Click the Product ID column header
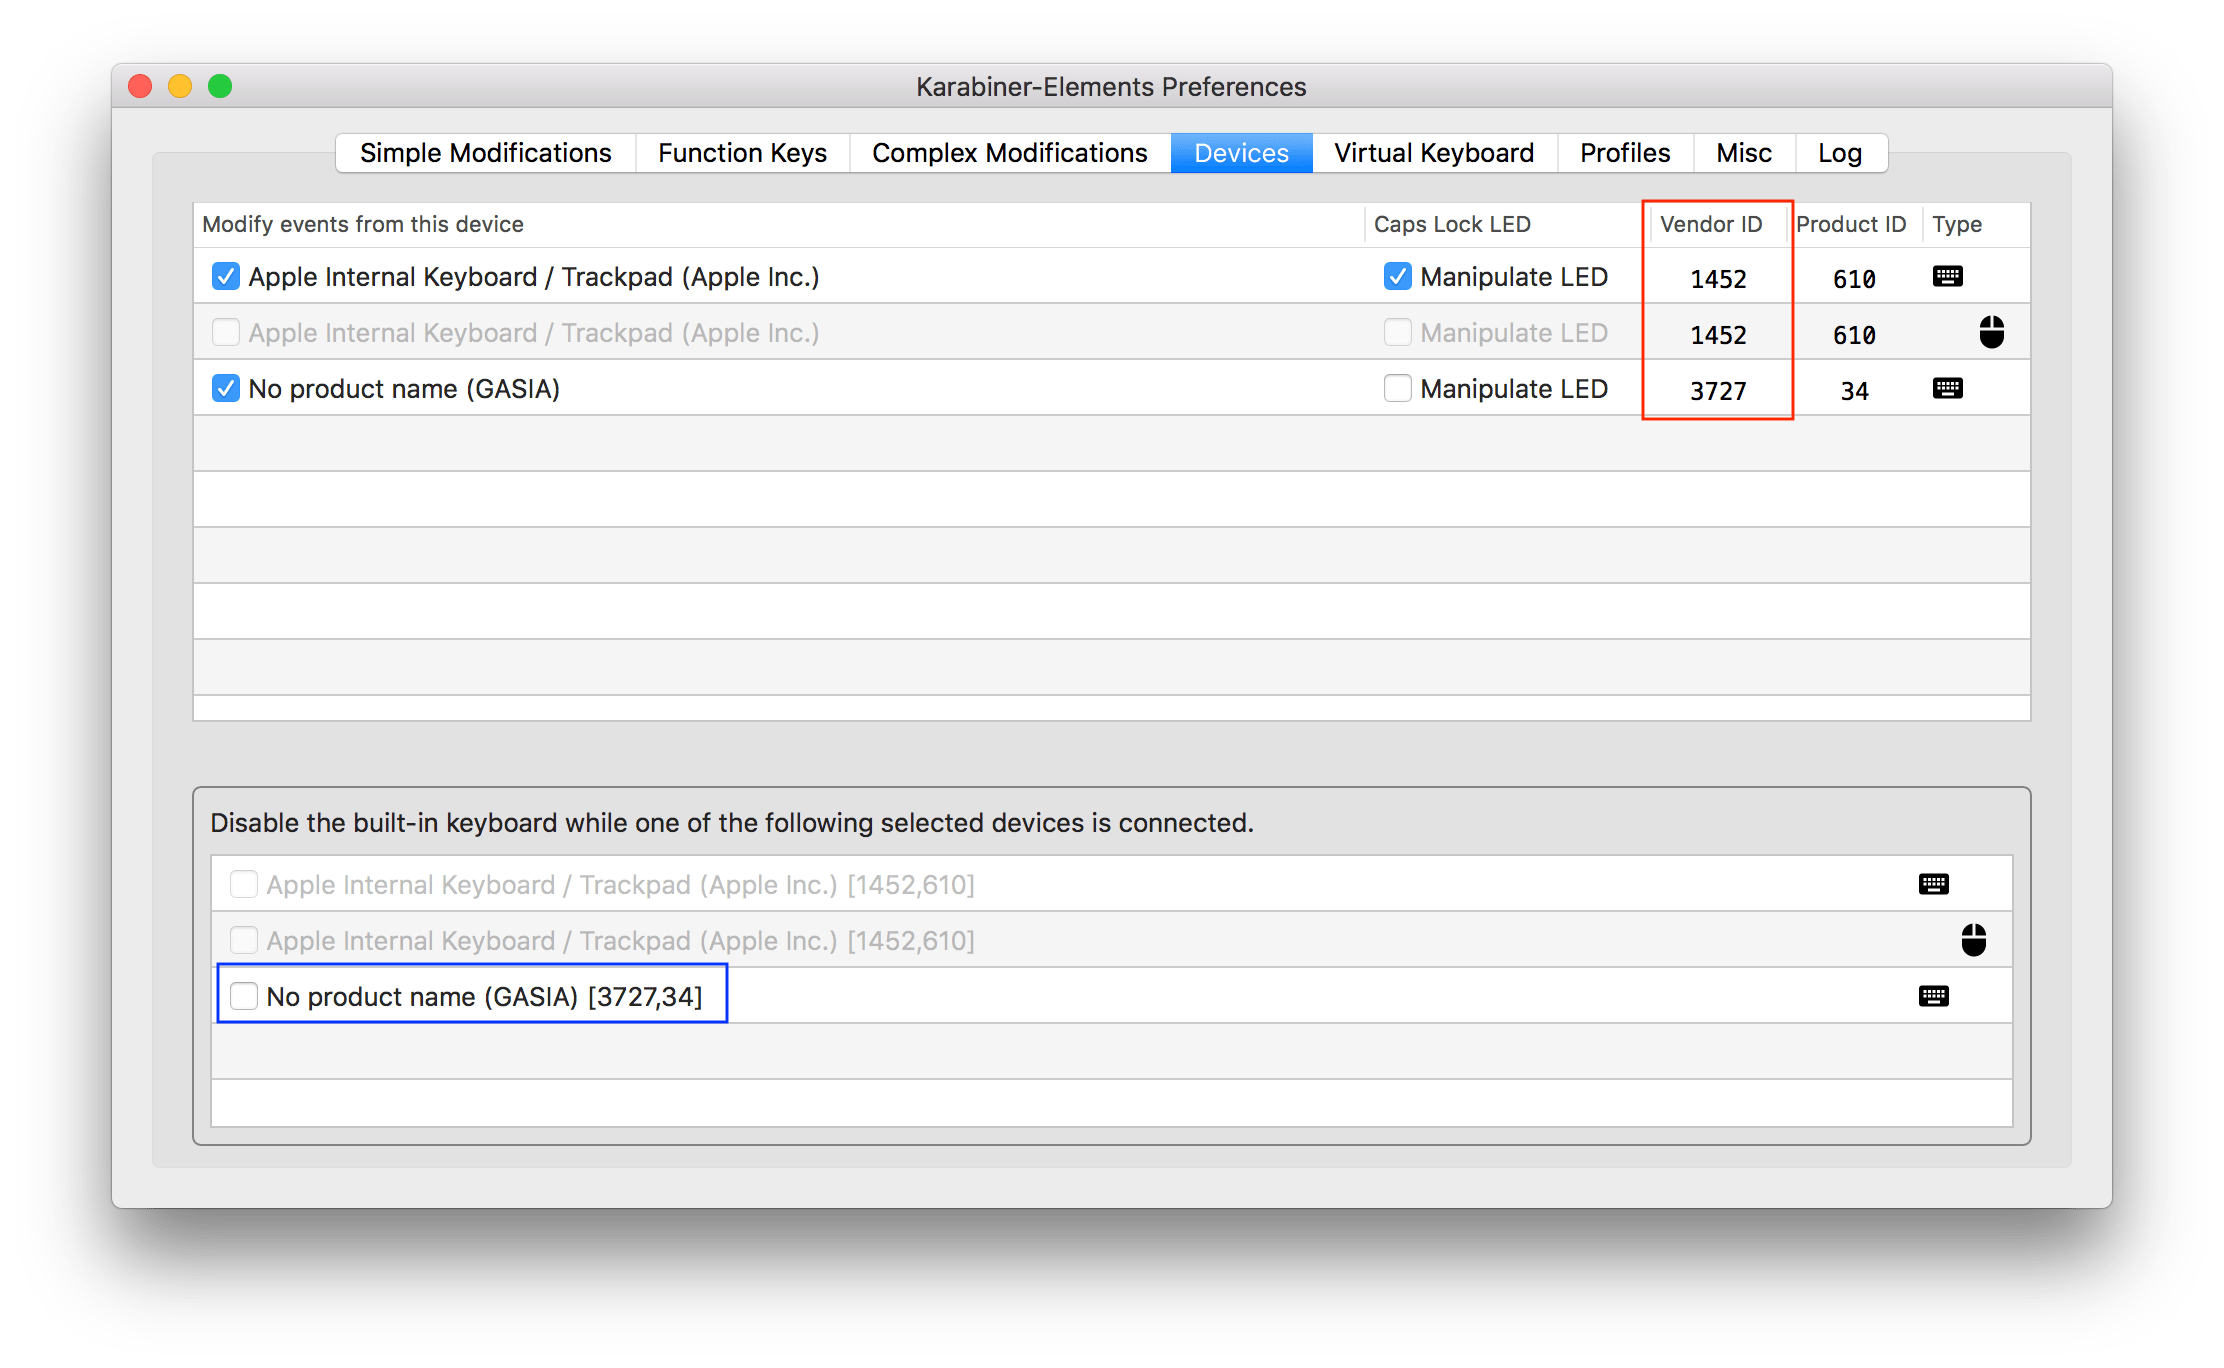Image resolution: width=2224 pixels, height=1368 pixels. coord(1850,224)
